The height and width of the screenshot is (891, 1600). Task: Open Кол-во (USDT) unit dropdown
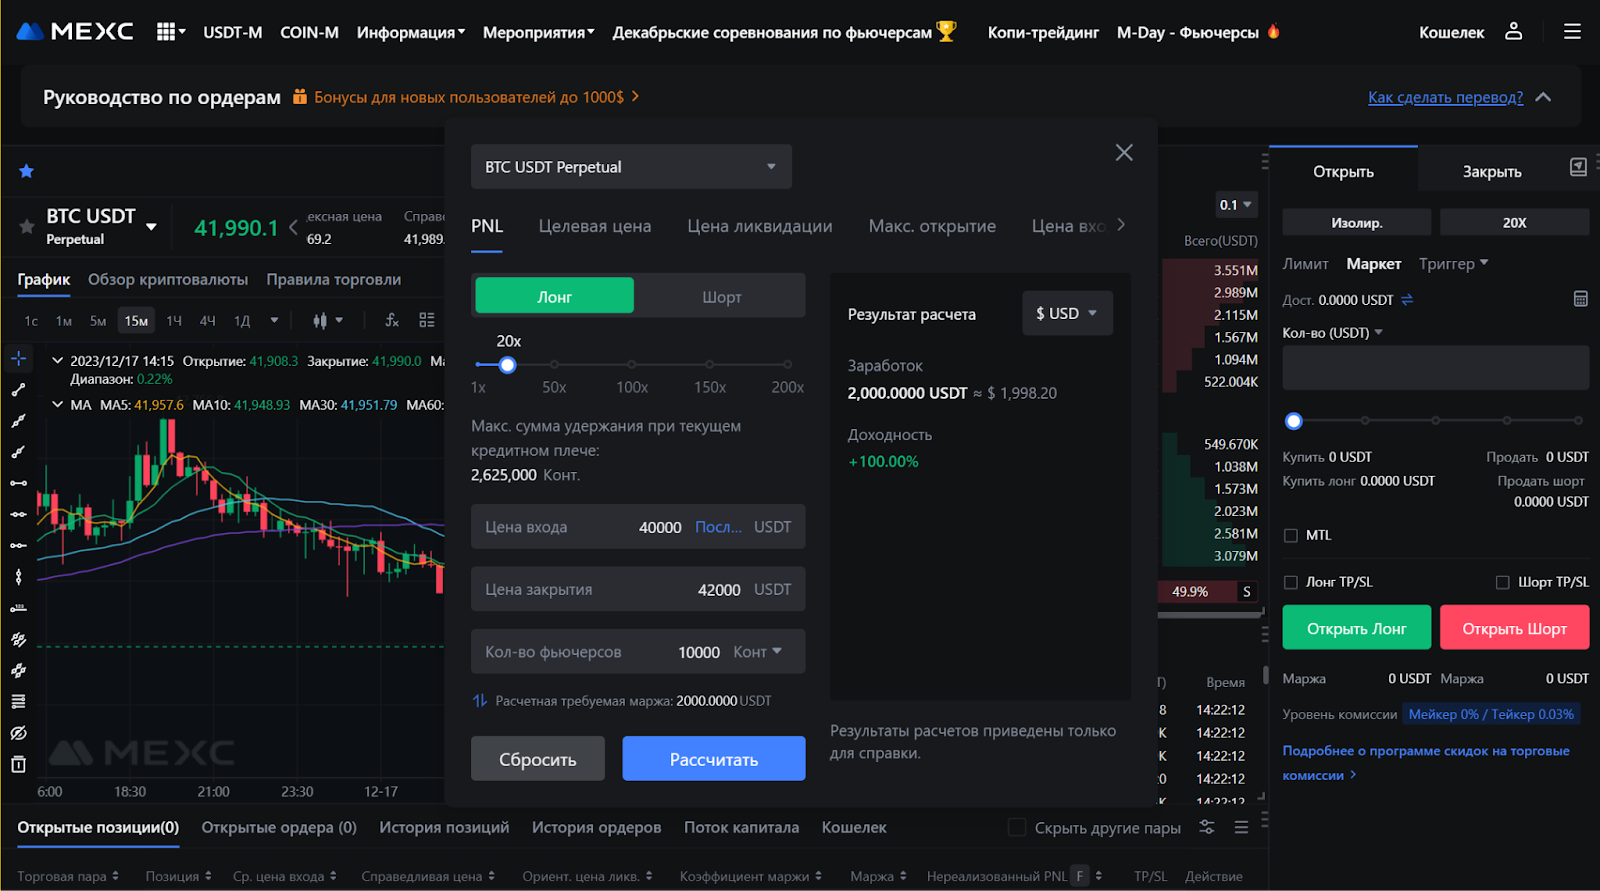pyautogui.click(x=1332, y=332)
